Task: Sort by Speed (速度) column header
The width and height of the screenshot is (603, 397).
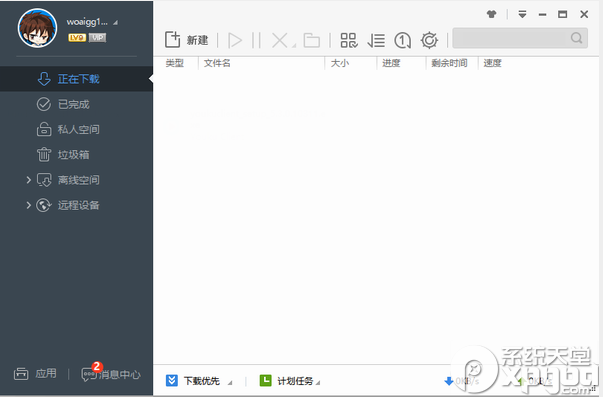Action: [493, 63]
